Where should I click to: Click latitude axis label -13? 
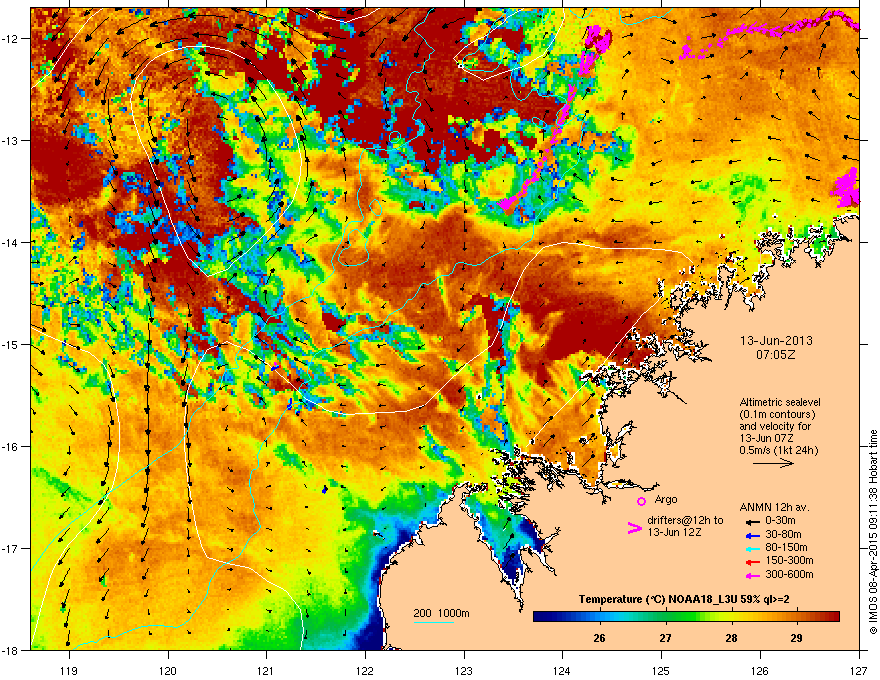coord(11,140)
